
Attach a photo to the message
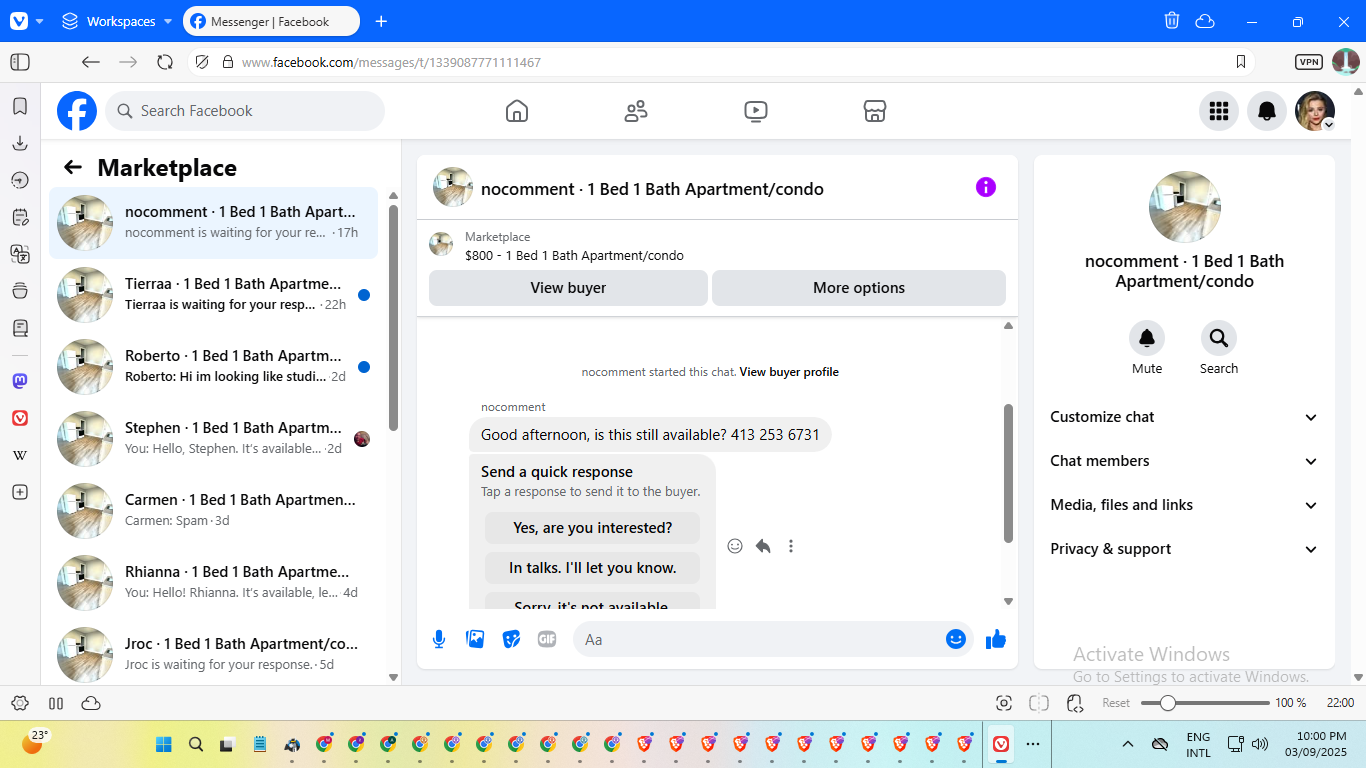click(x=475, y=639)
